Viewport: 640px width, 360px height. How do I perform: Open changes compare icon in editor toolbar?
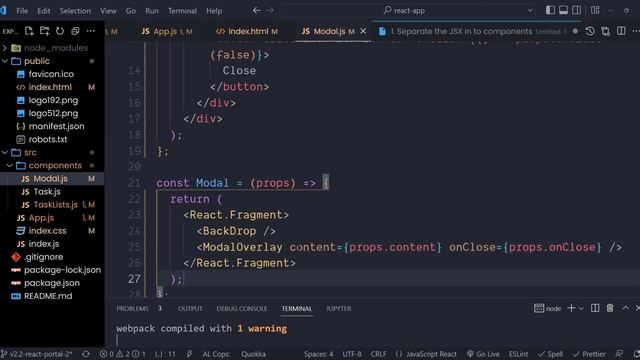coord(606,31)
